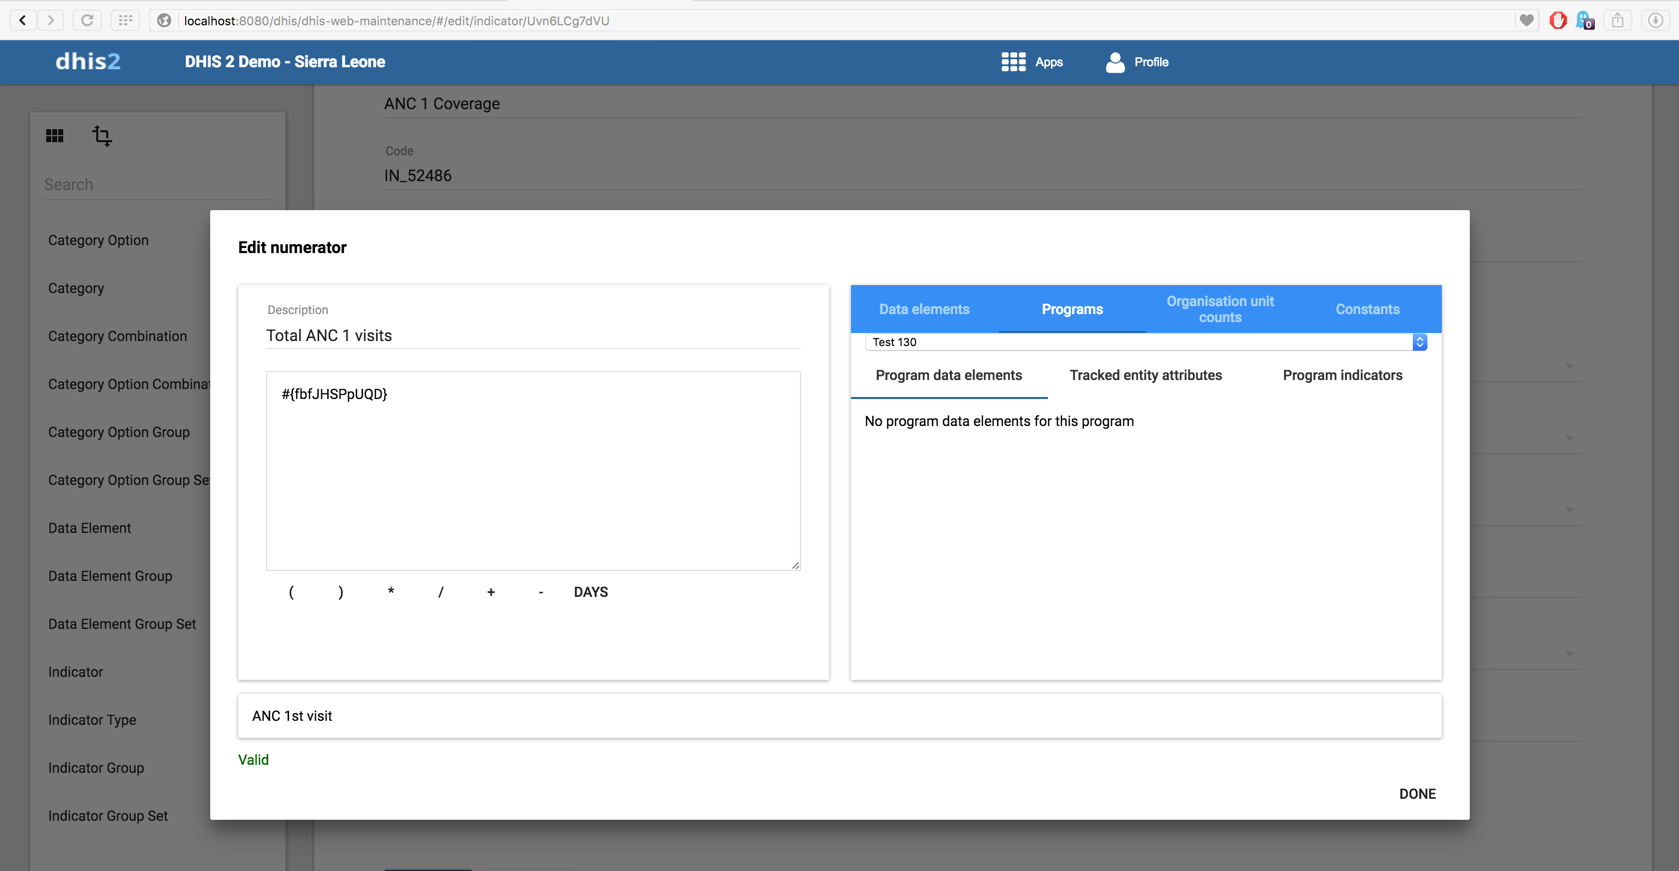Click the numerator Description field

coord(532,336)
